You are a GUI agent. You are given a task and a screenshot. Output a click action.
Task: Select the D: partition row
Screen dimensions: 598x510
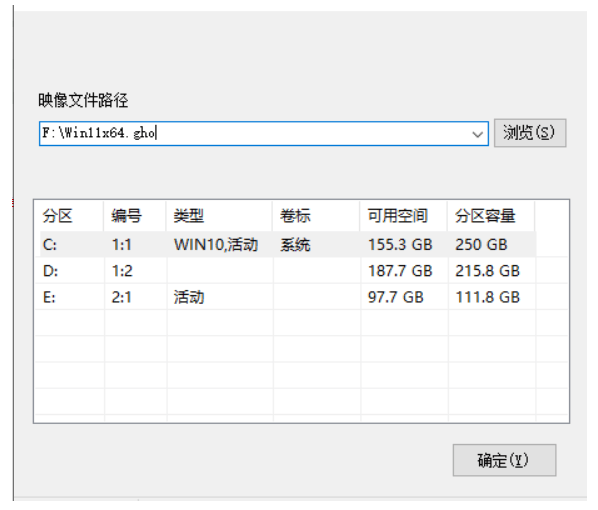click(288, 271)
